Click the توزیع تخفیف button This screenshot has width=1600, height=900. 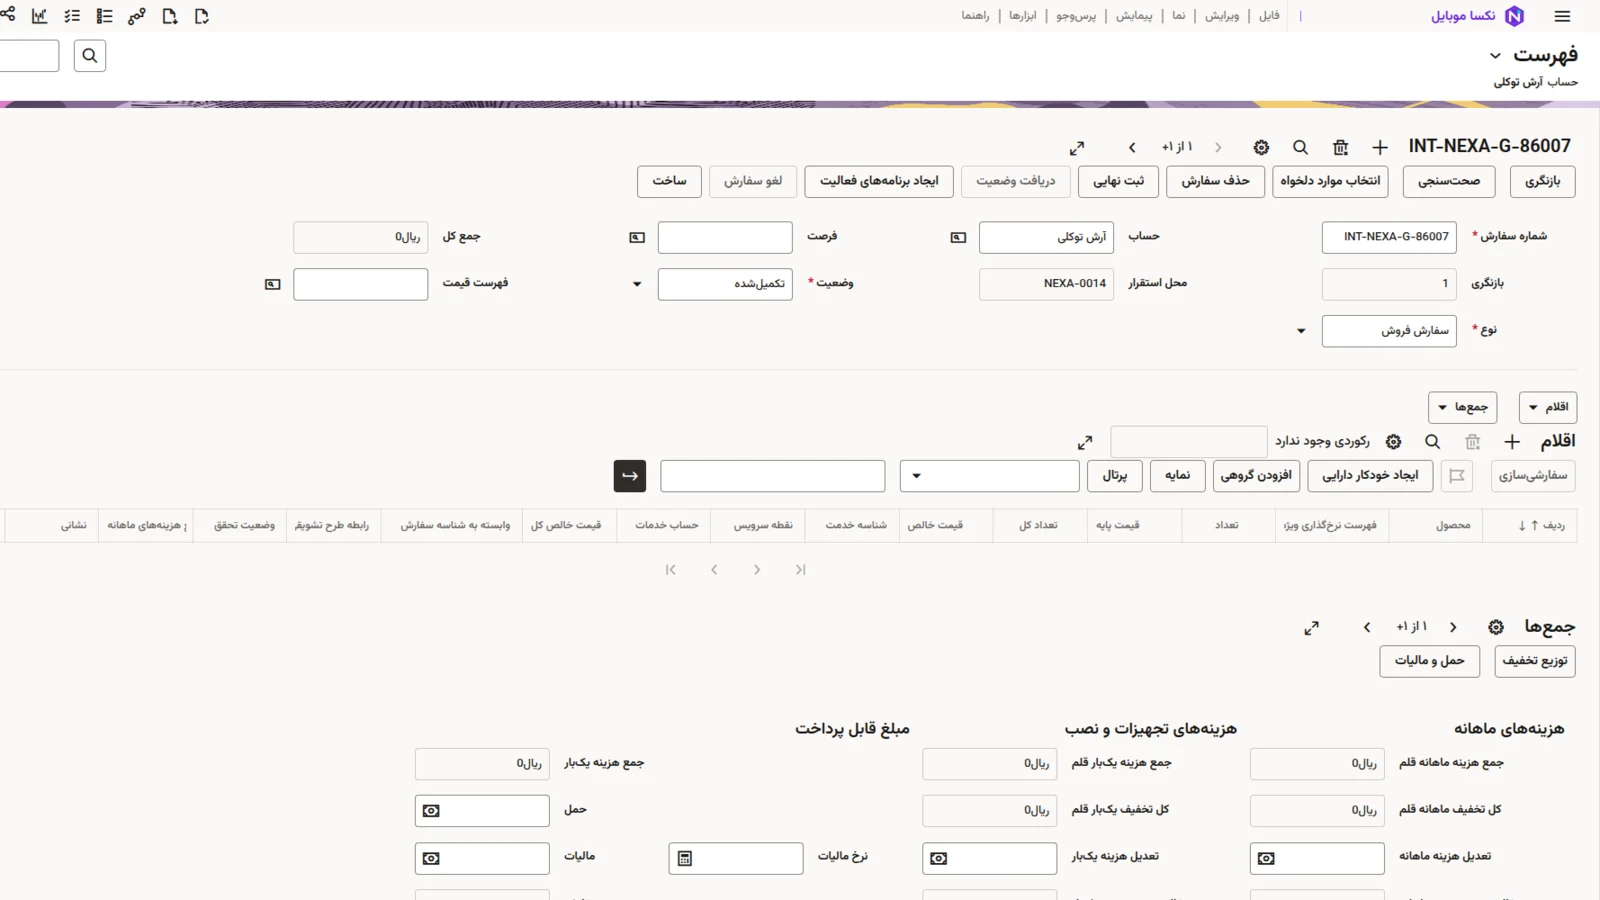[1535, 661]
